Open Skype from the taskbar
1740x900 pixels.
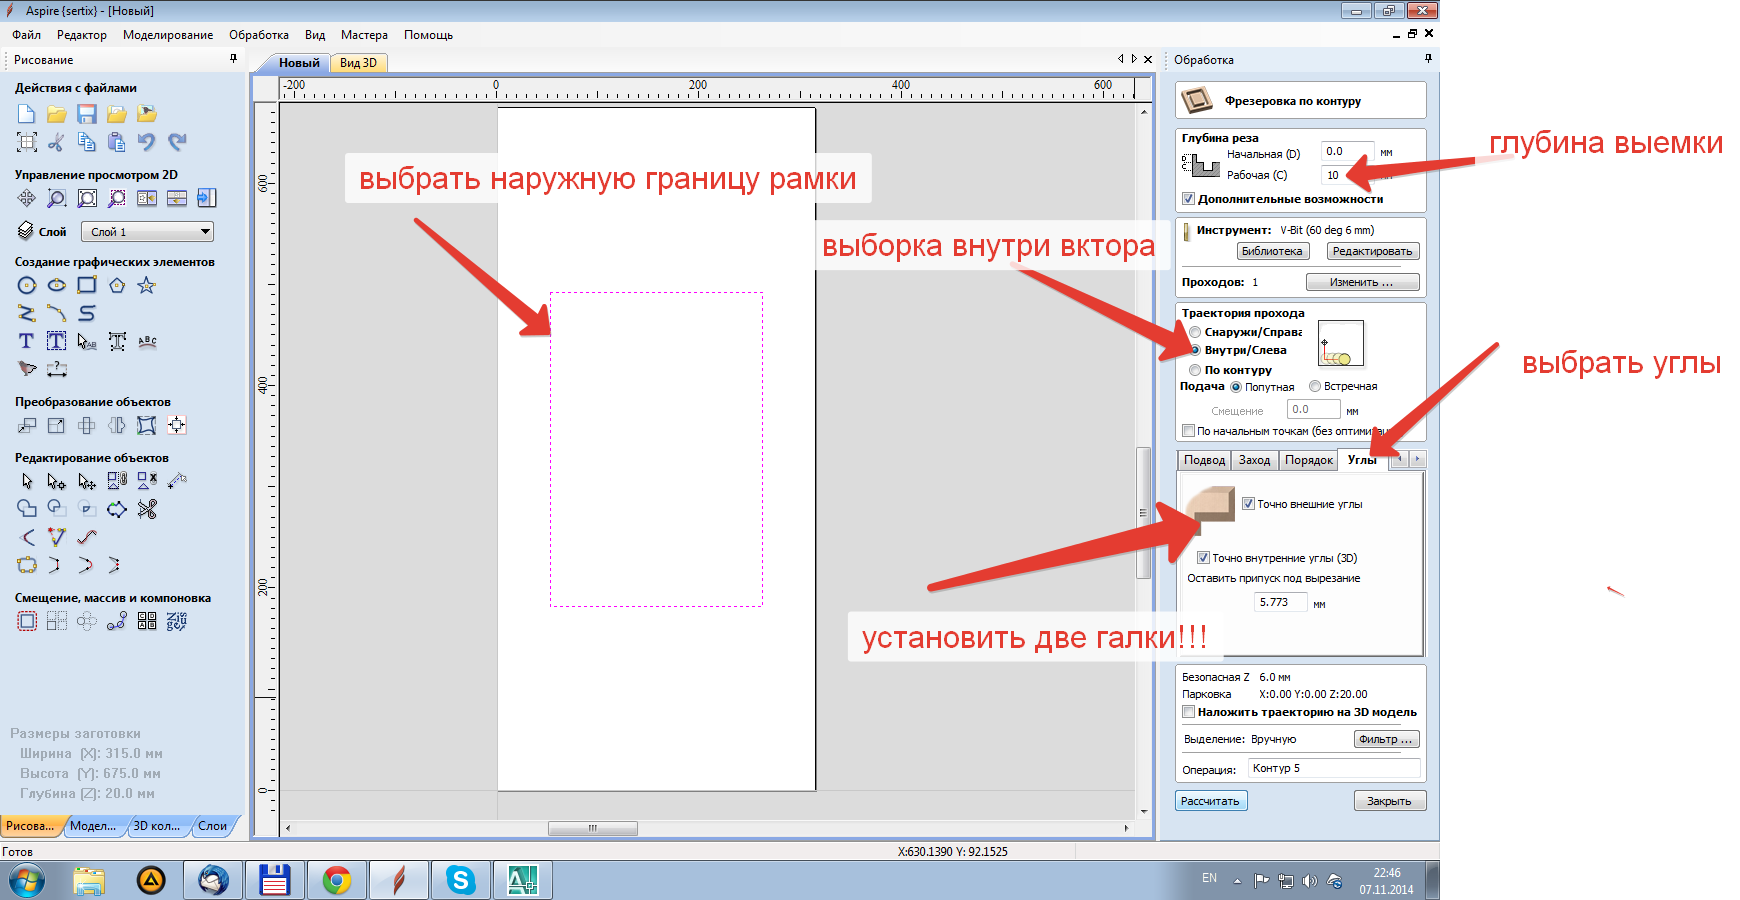click(461, 880)
